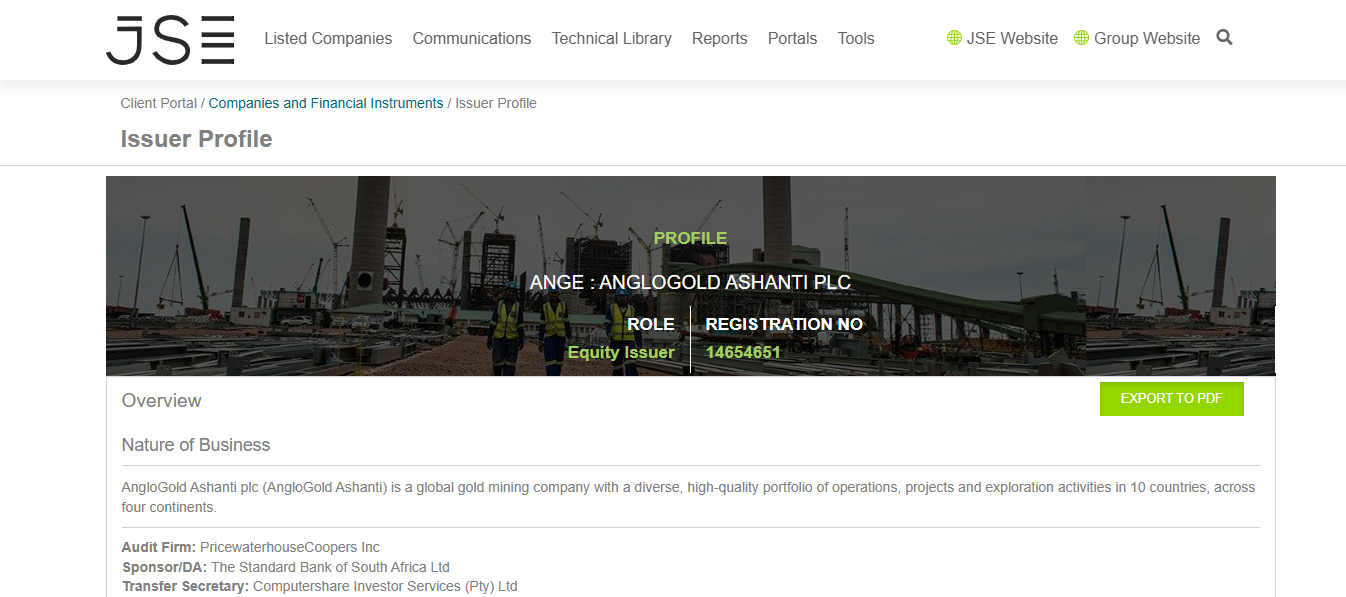Click globe icon beside JSE Website
The image size is (1346, 597).
pos(954,38)
